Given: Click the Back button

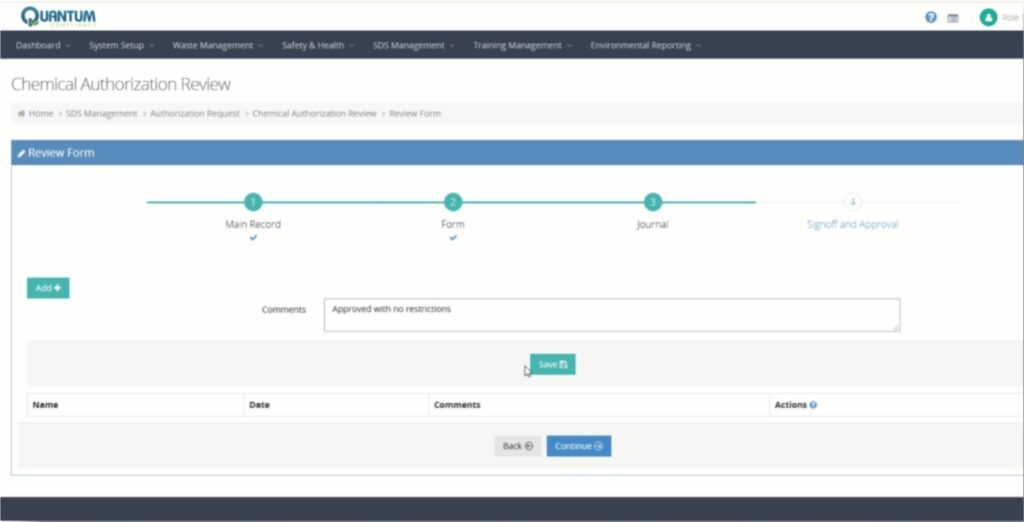Looking at the screenshot, I should (x=517, y=446).
